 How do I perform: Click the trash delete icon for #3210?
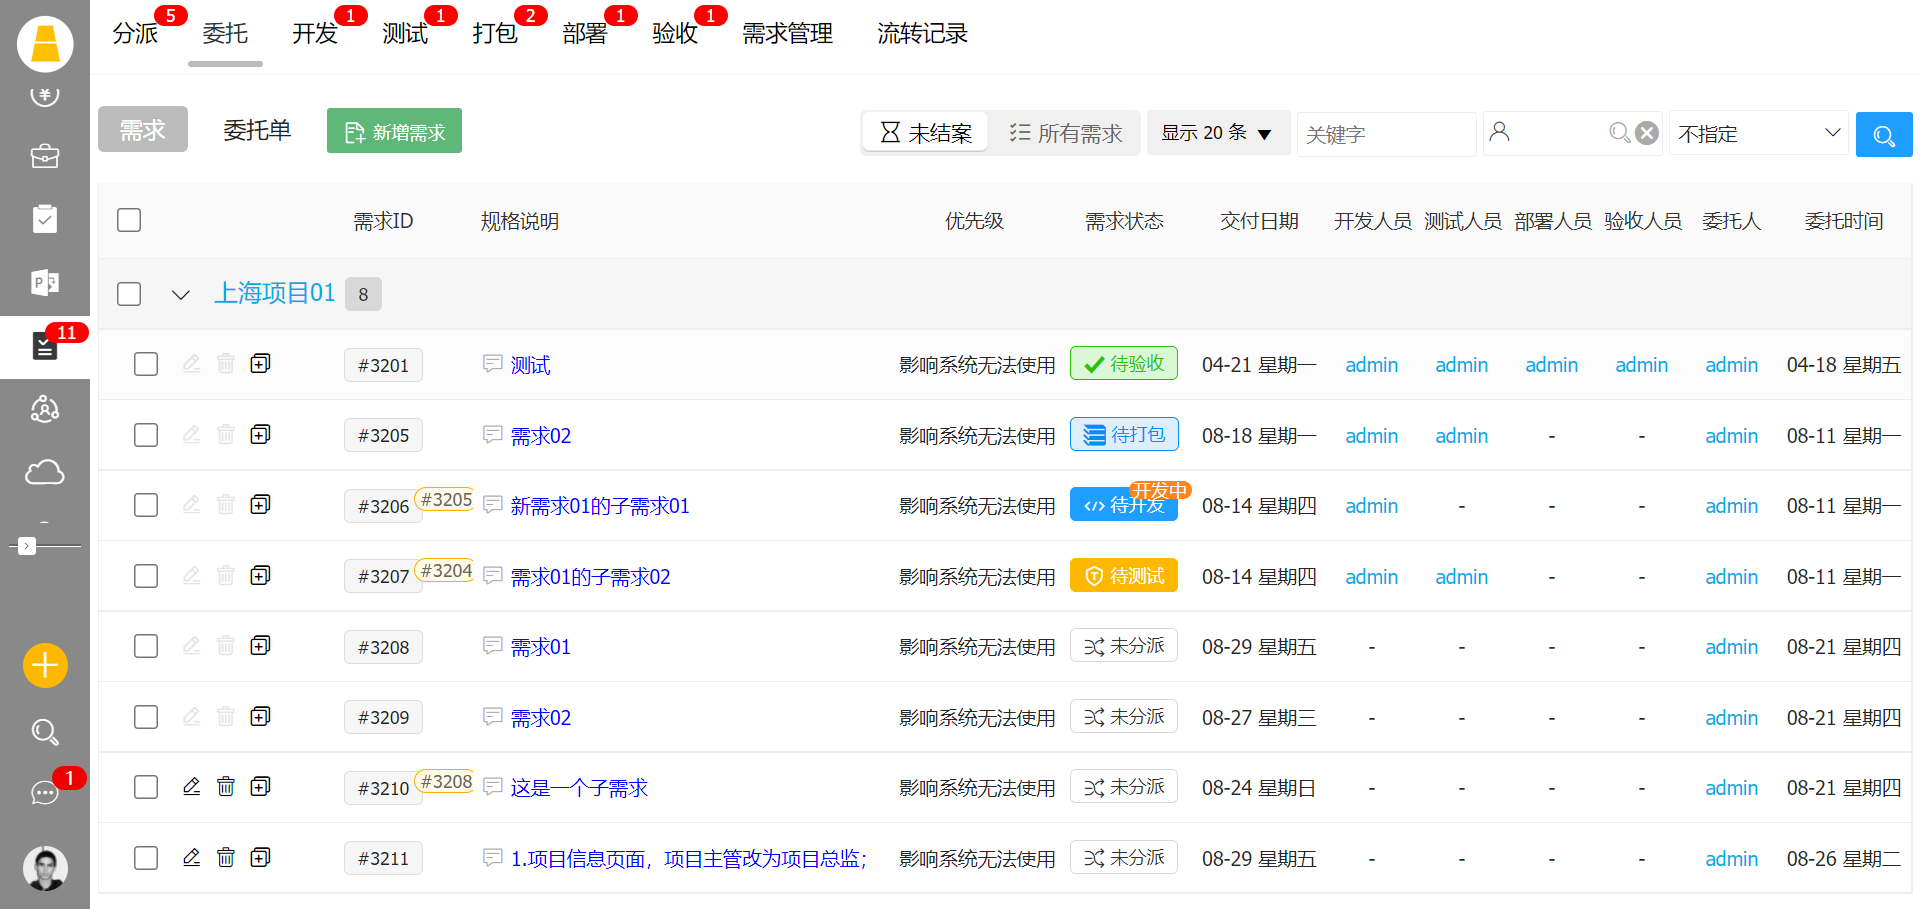(226, 787)
